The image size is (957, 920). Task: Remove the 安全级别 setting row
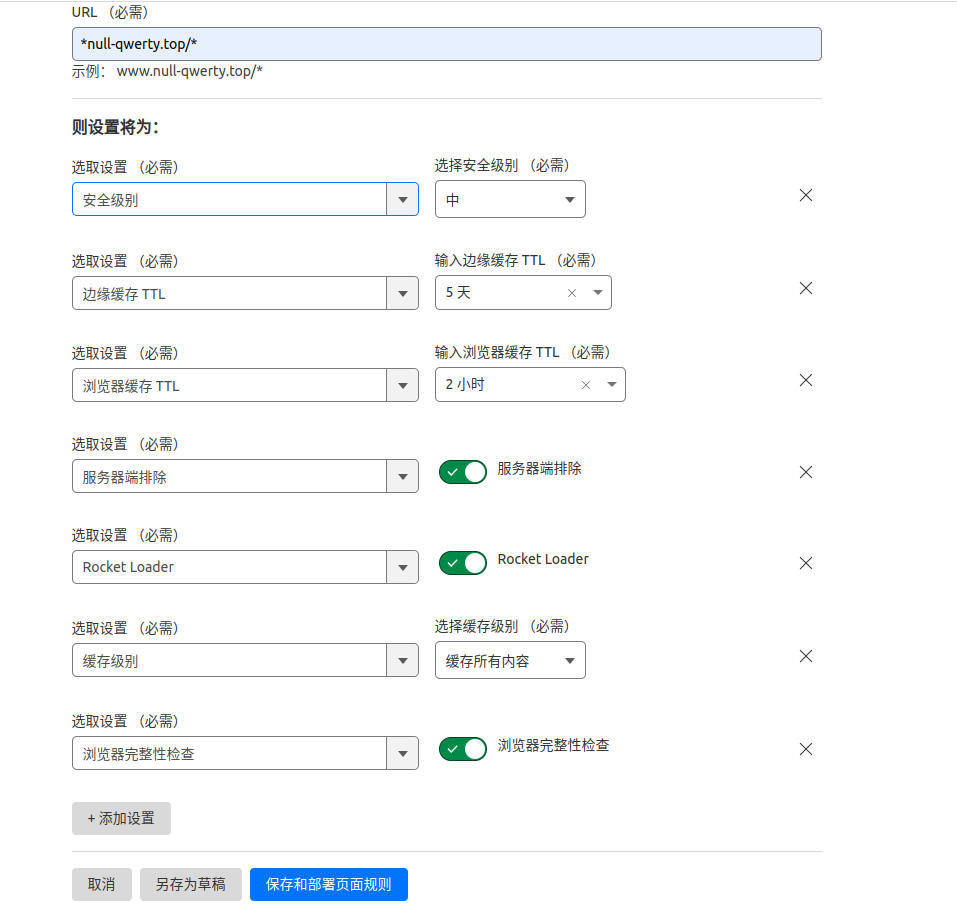[805, 195]
